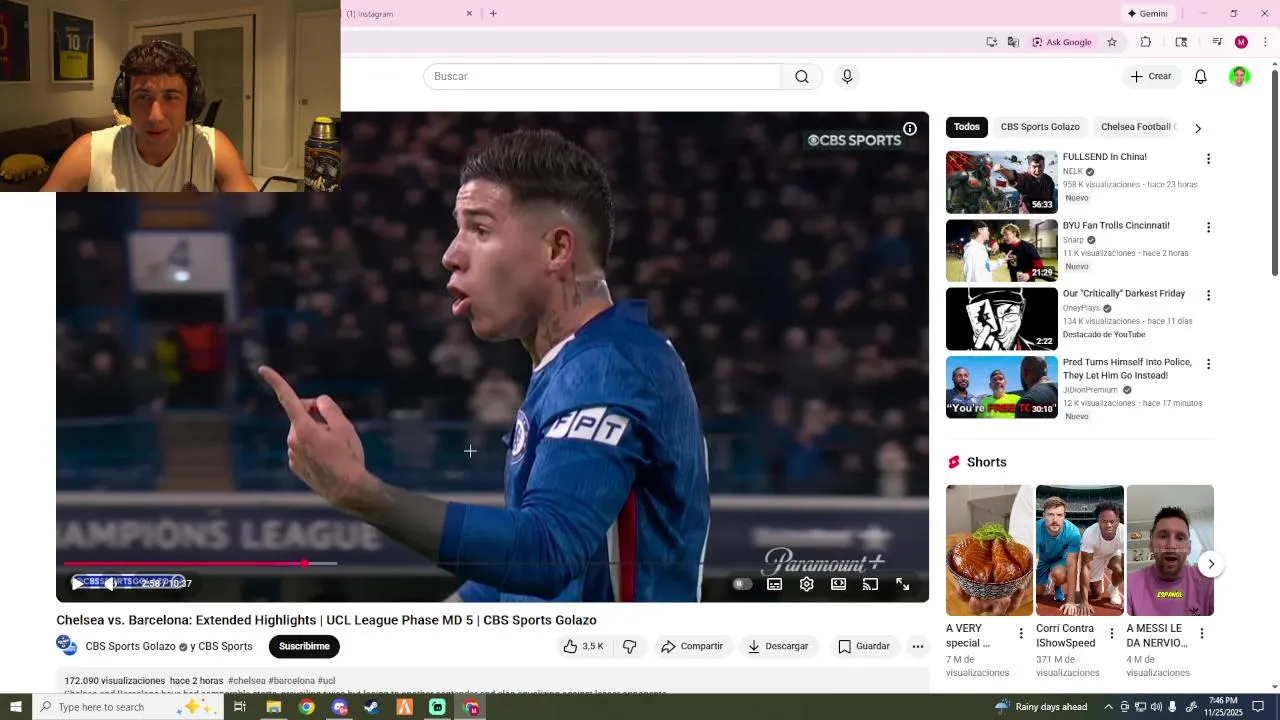Click the #chelsea hashtag

point(246,681)
